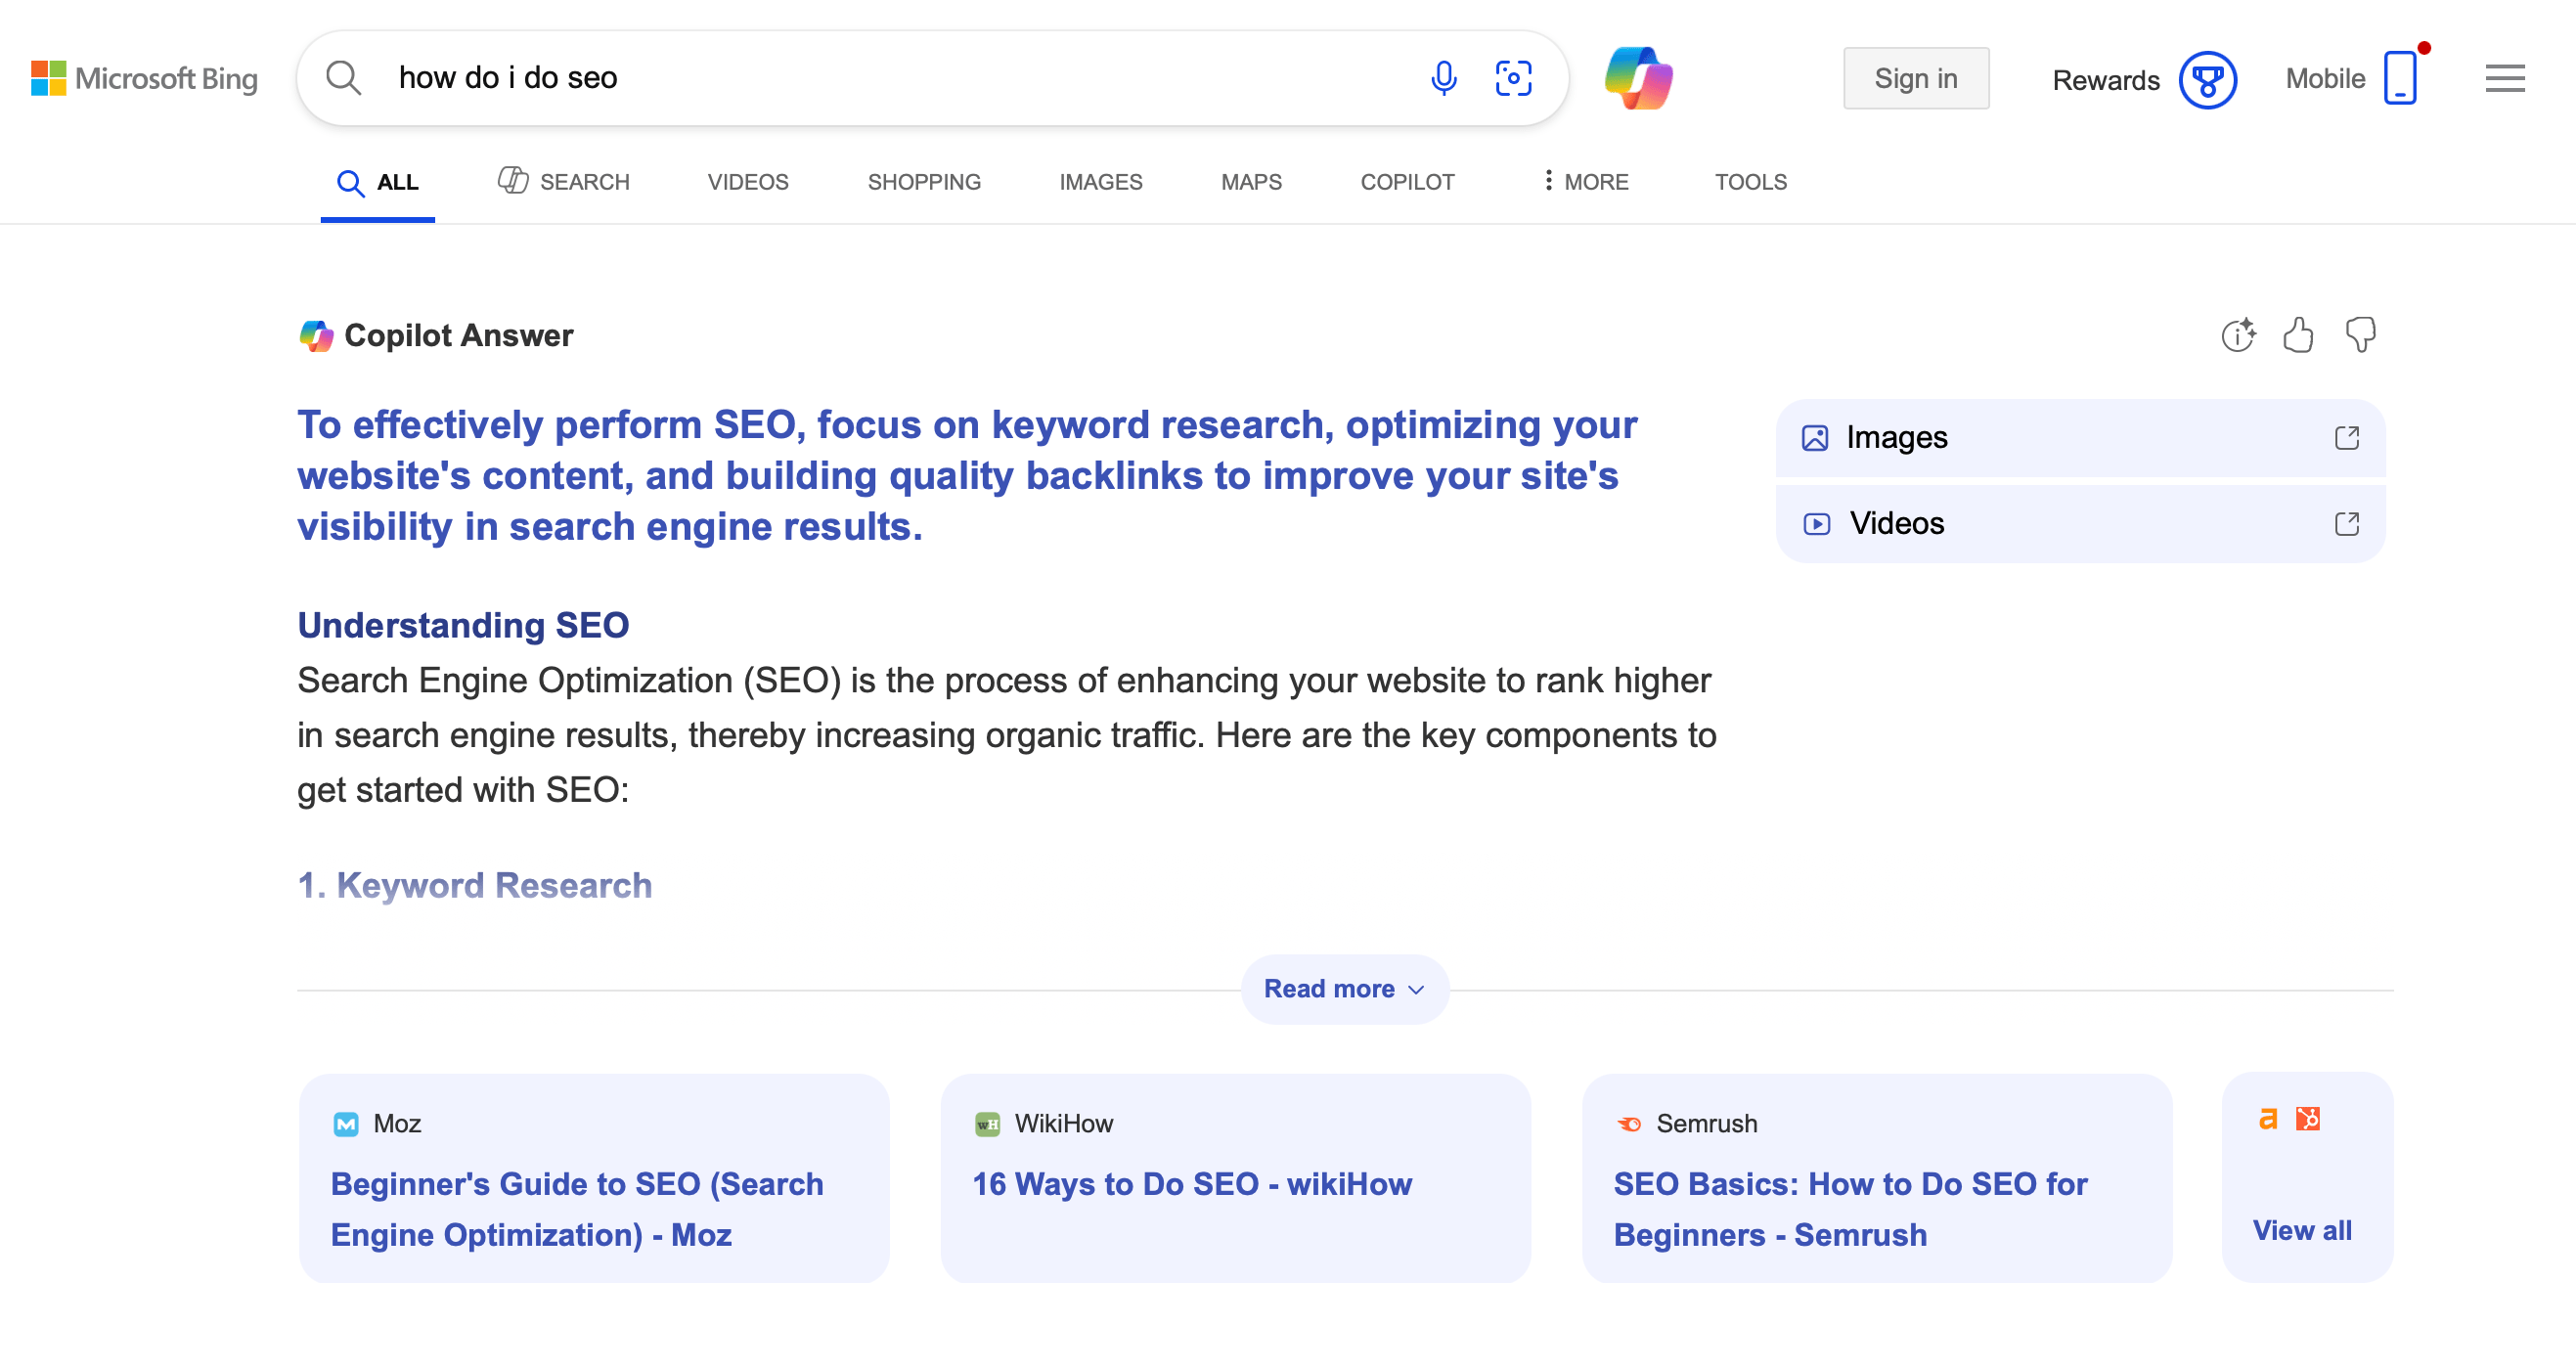Give thumbs down to Copilot Answer

pos(2360,335)
